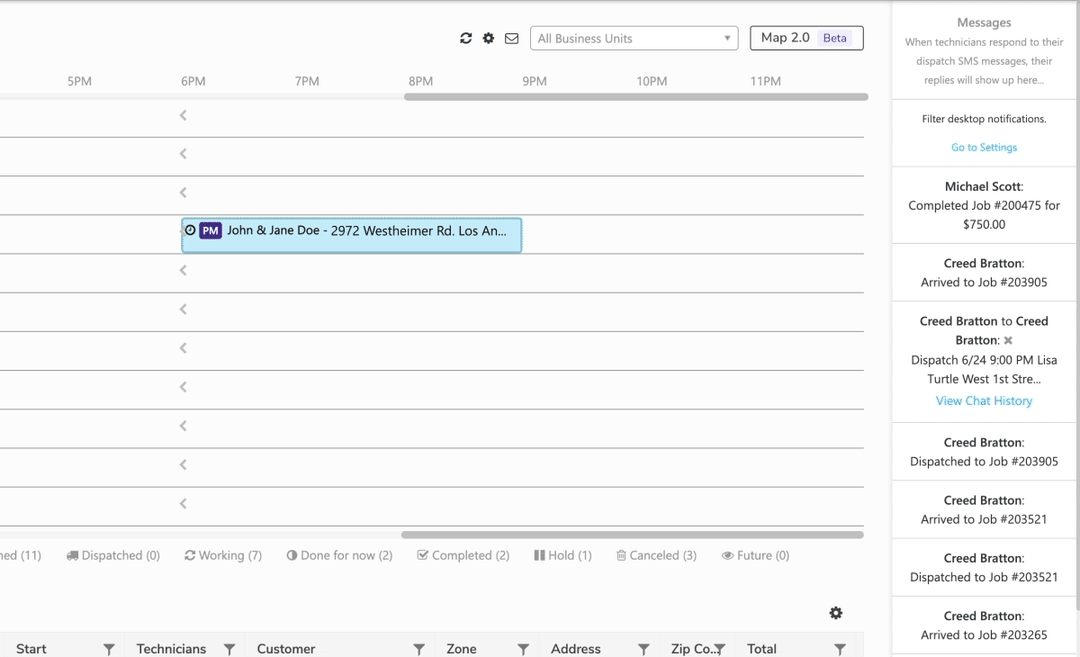Open the filter for the Address column
Viewport: 1080px width, 657px height.
tap(643, 649)
